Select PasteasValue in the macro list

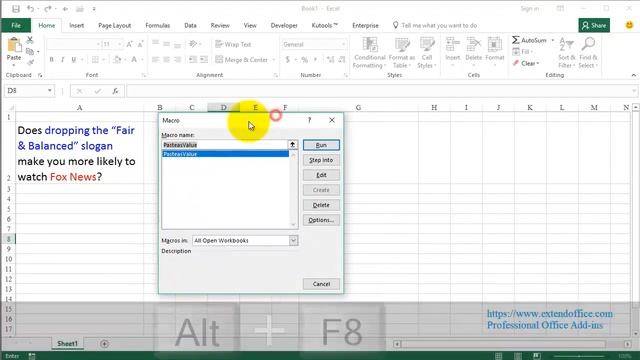pos(225,154)
